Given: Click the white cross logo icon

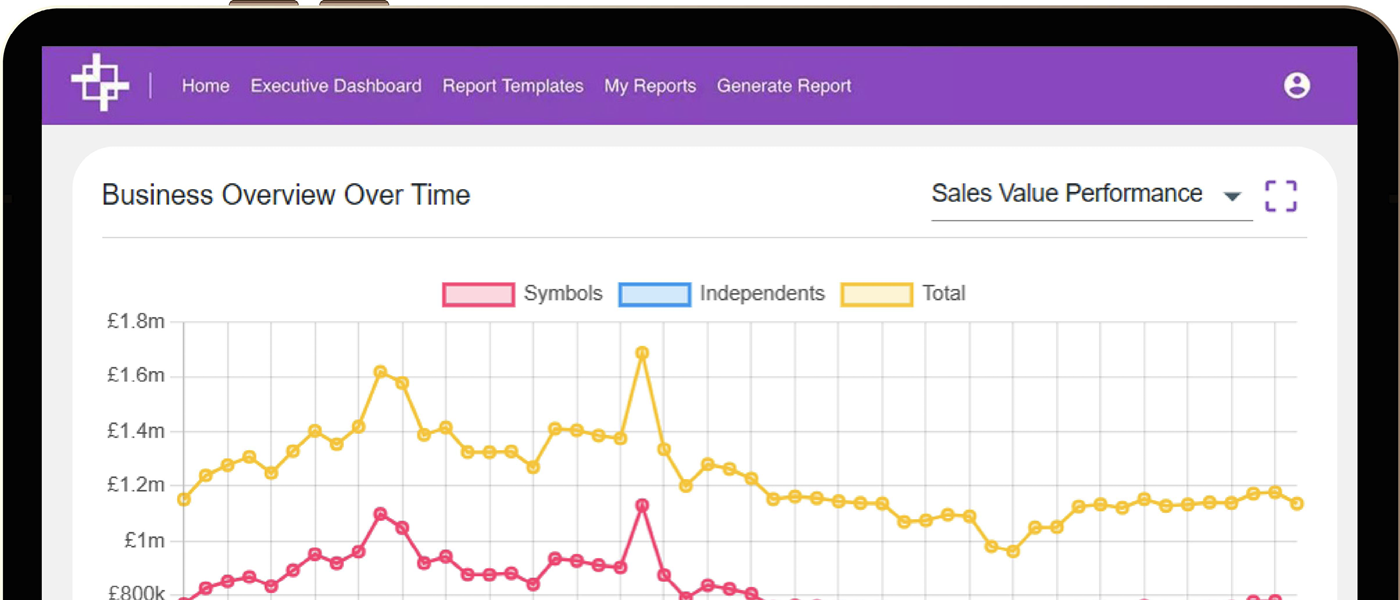Looking at the screenshot, I should pos(100,83).
